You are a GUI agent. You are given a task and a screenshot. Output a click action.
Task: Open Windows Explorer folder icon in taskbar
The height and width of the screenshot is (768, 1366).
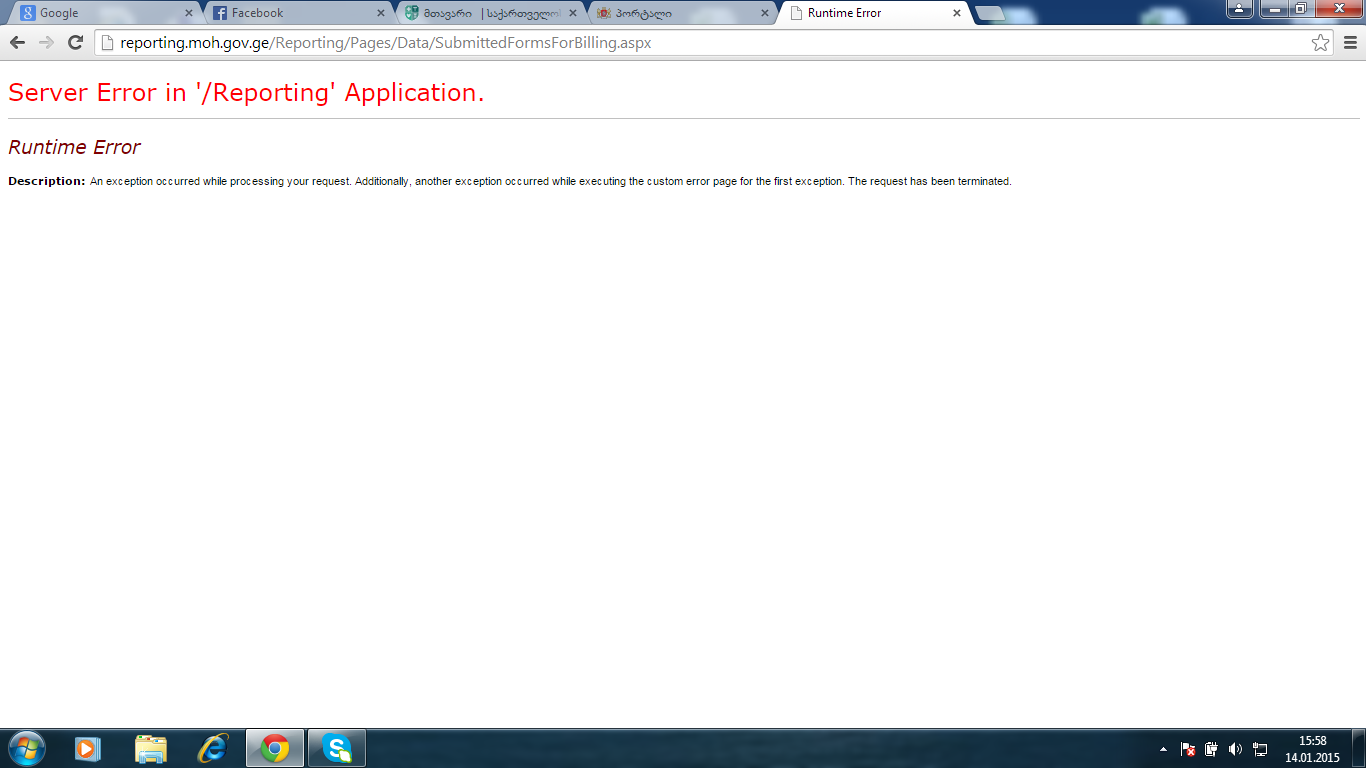click(x=150, y=748)
